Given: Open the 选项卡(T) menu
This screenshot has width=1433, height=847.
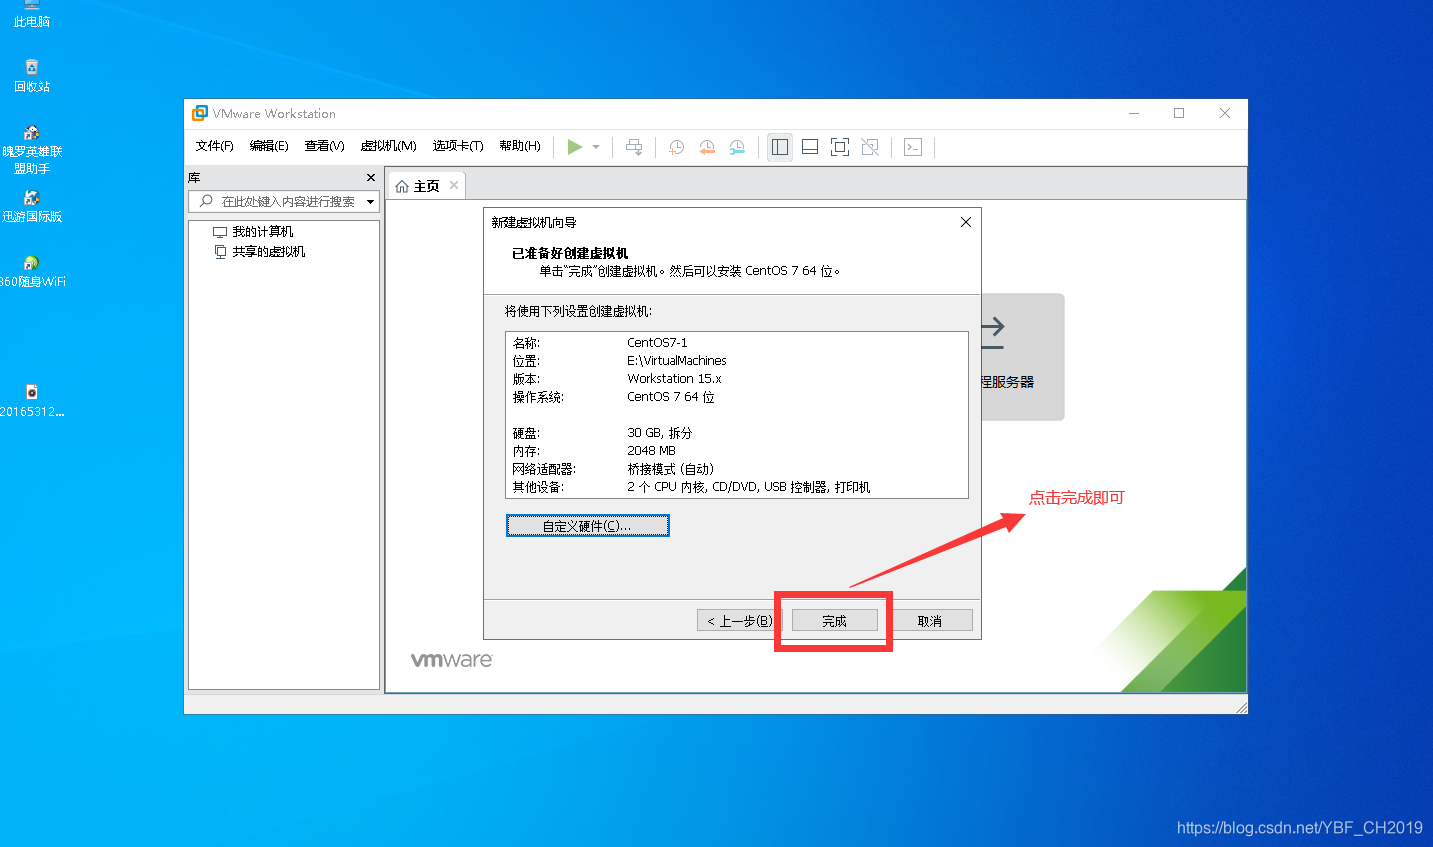Looking at the screenshot, I should click(458, 146).
